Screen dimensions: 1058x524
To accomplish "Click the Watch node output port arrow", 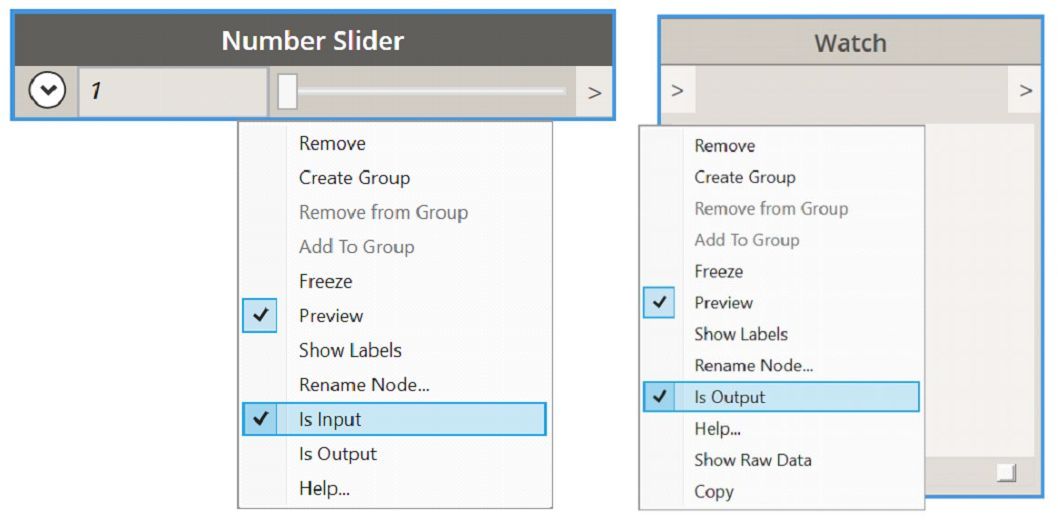I will pos(1025,91).
